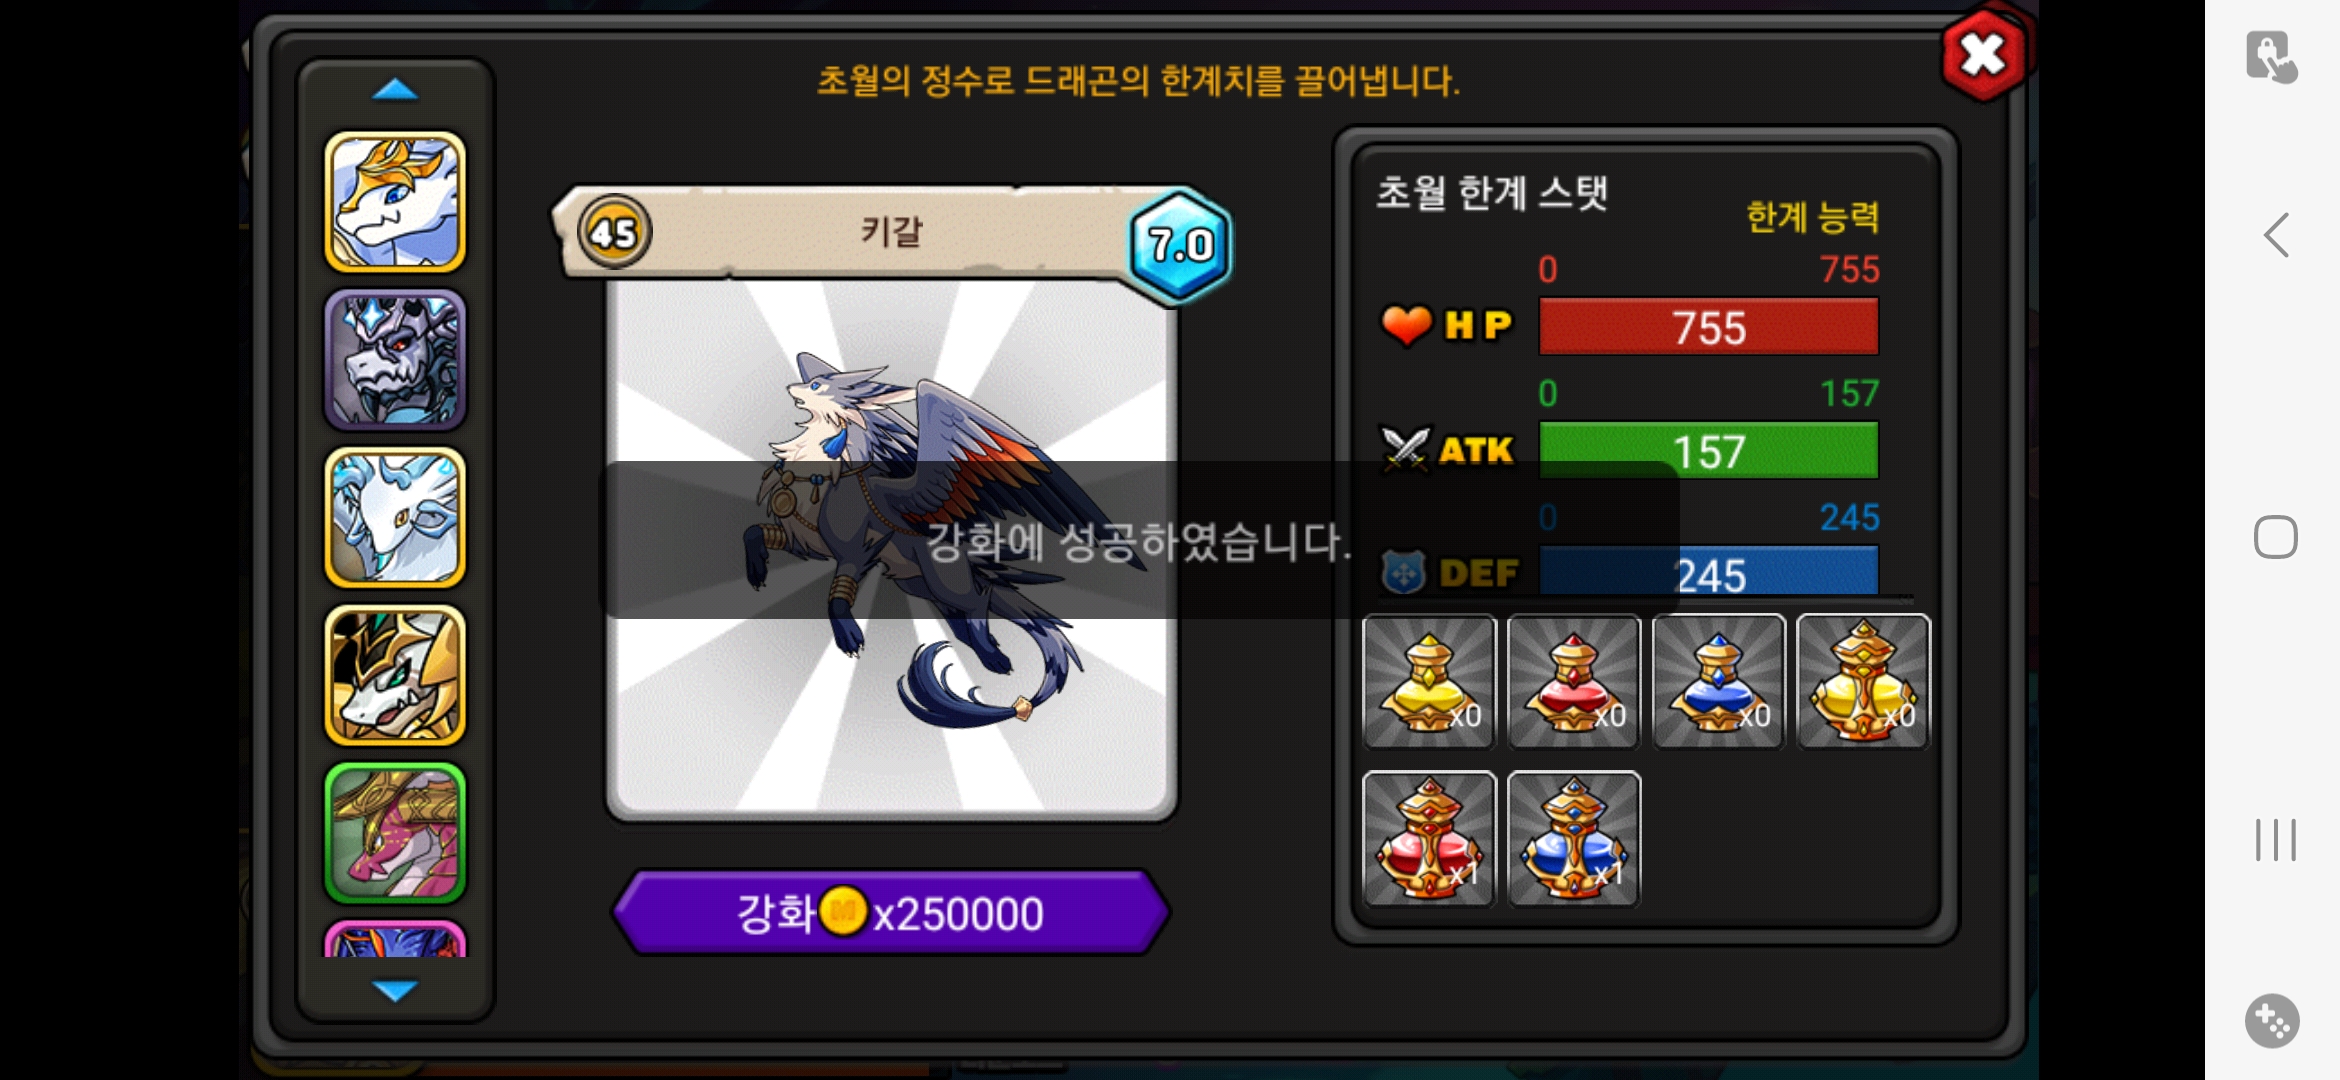Move up the dragon list with the up arrow
This screenshot has height=1080, width=2340.
[395, 90]
